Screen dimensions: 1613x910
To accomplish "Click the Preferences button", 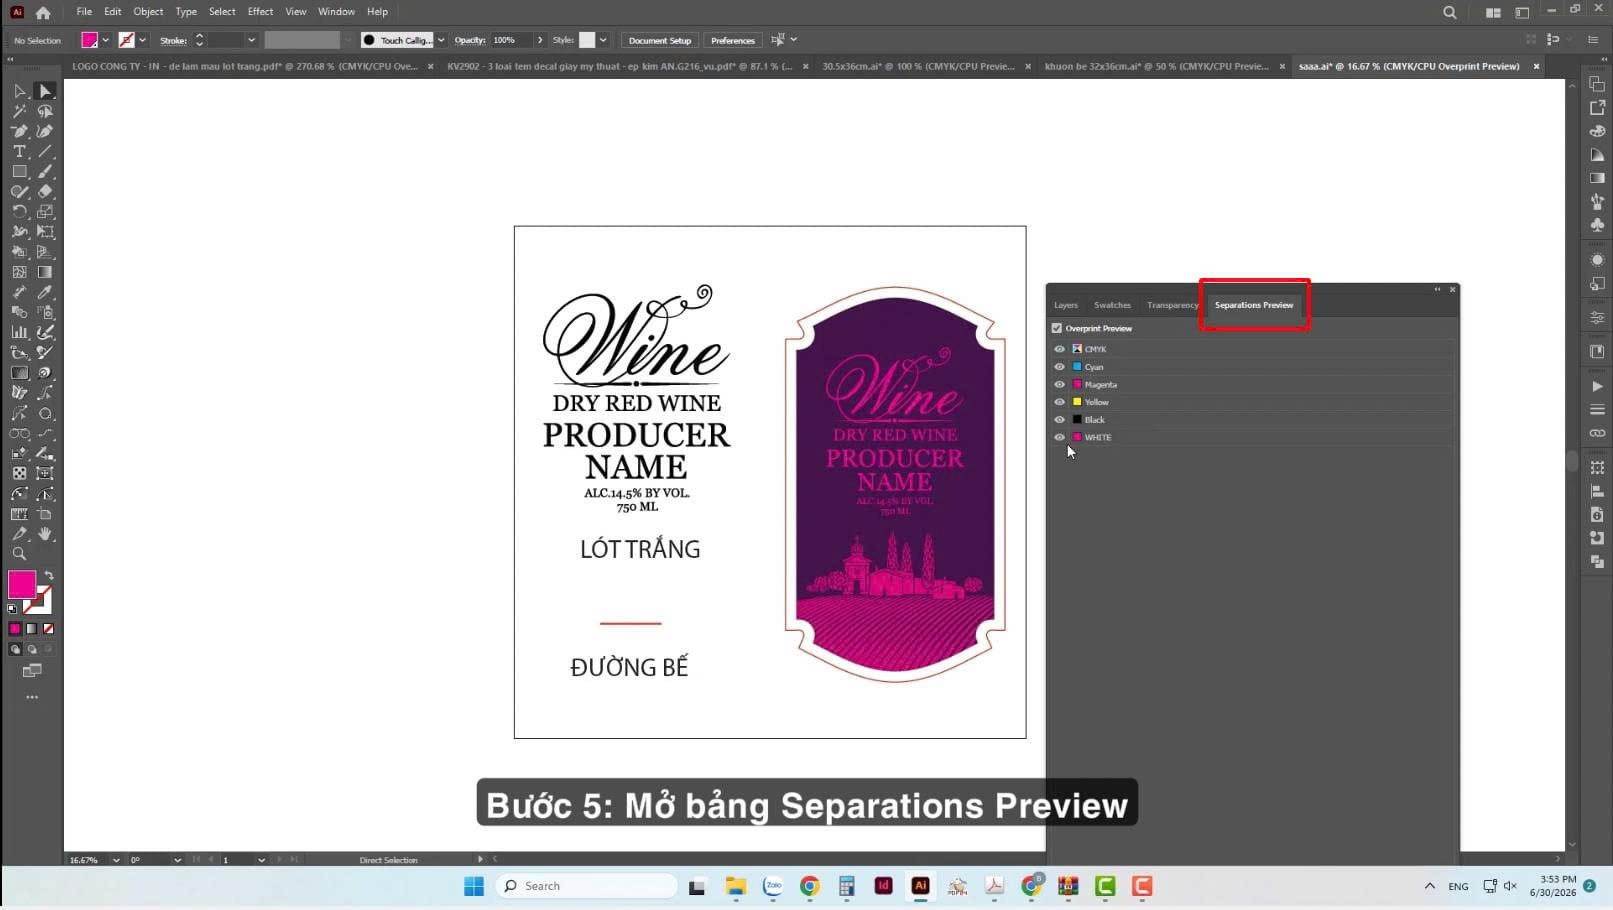I will point(733,40).
